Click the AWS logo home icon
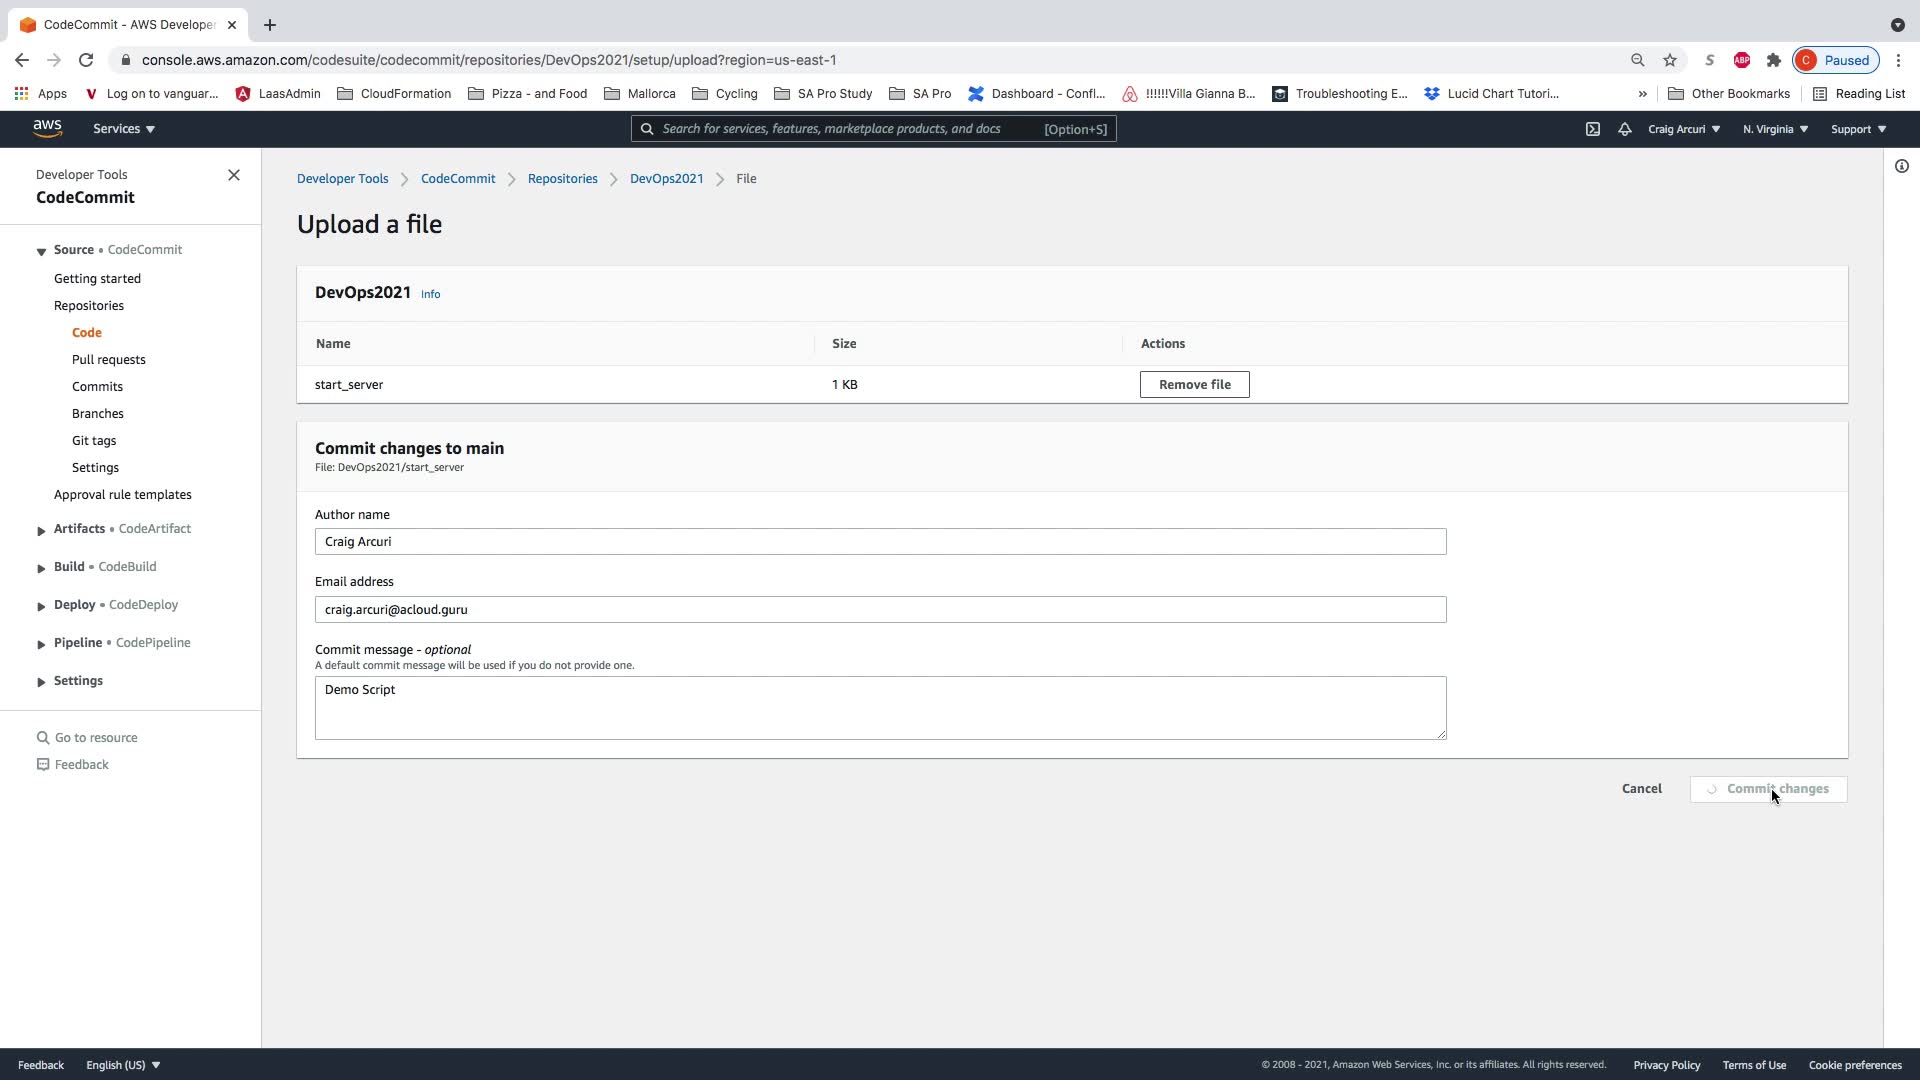The width and height of the screenshot is (1920, 1080). [47, 128]
